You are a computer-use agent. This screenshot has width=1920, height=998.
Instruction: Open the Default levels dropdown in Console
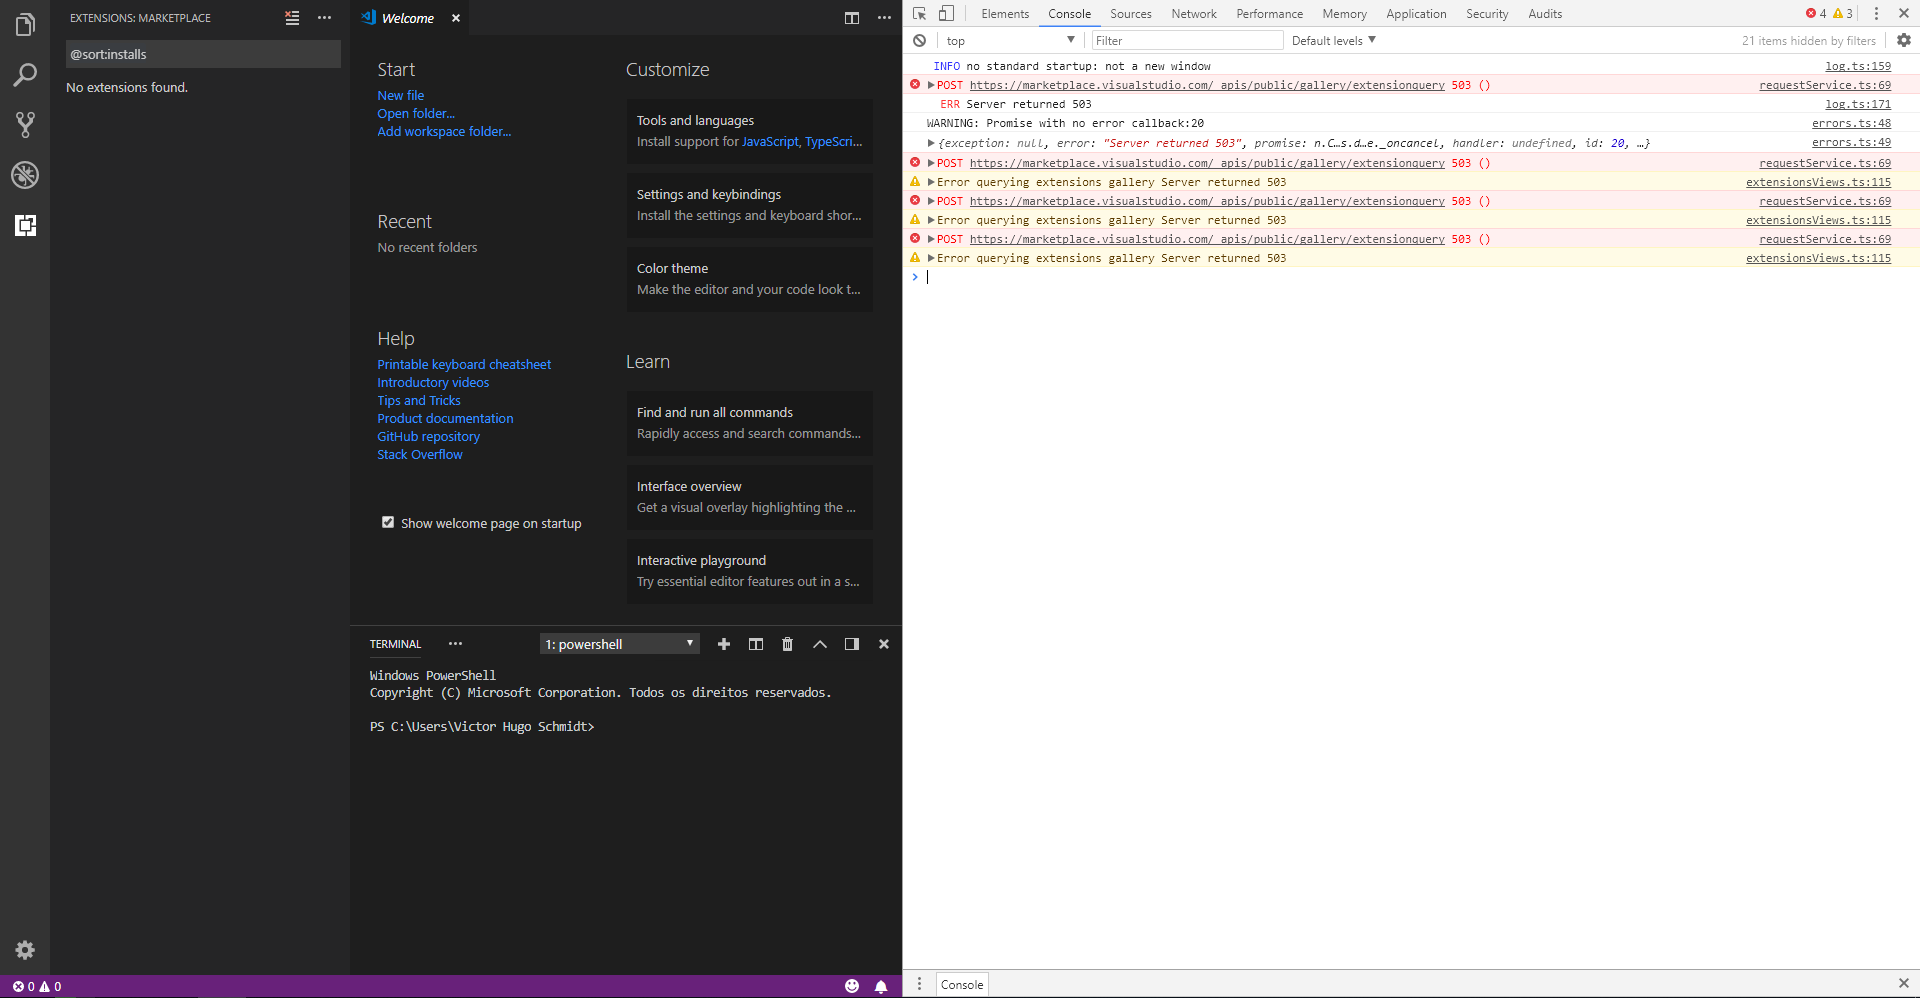(x=1331, y=40)
